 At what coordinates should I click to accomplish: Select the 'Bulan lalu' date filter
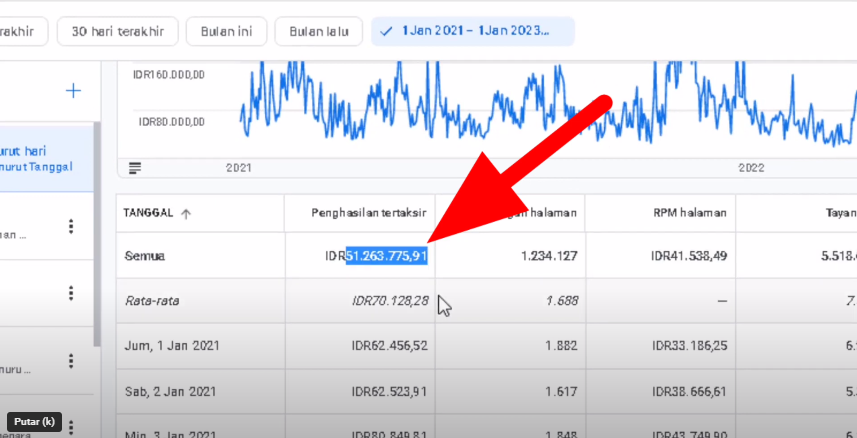pos(318,31)
